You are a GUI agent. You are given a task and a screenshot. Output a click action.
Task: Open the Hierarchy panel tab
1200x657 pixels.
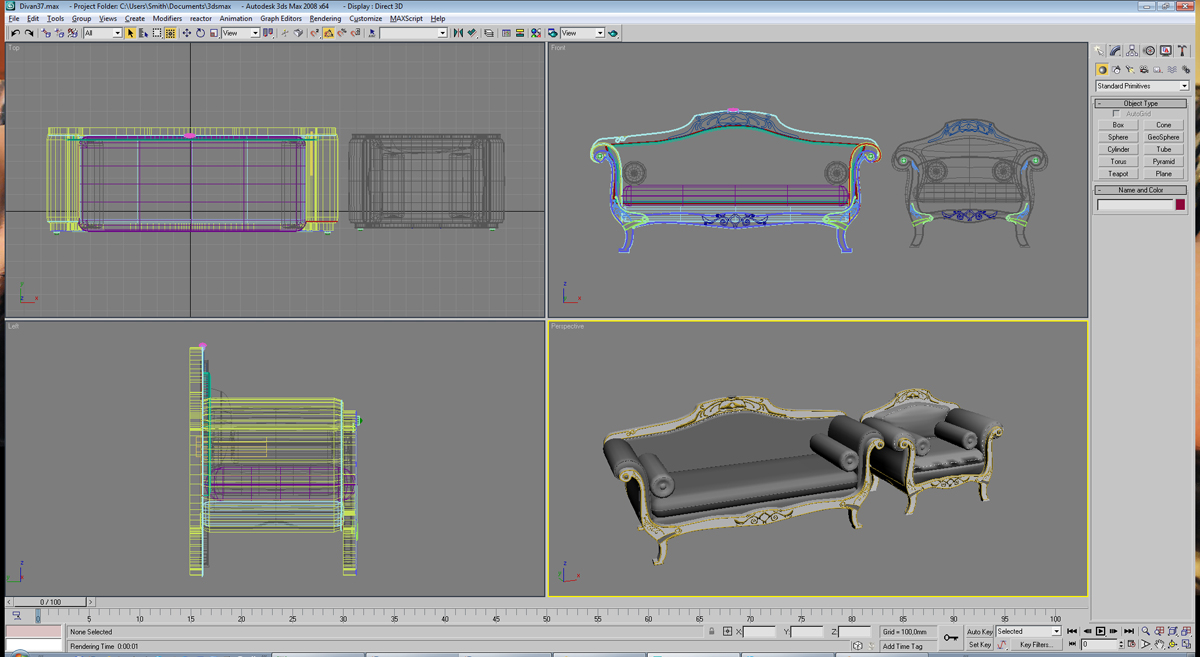tap(1132, 50)
